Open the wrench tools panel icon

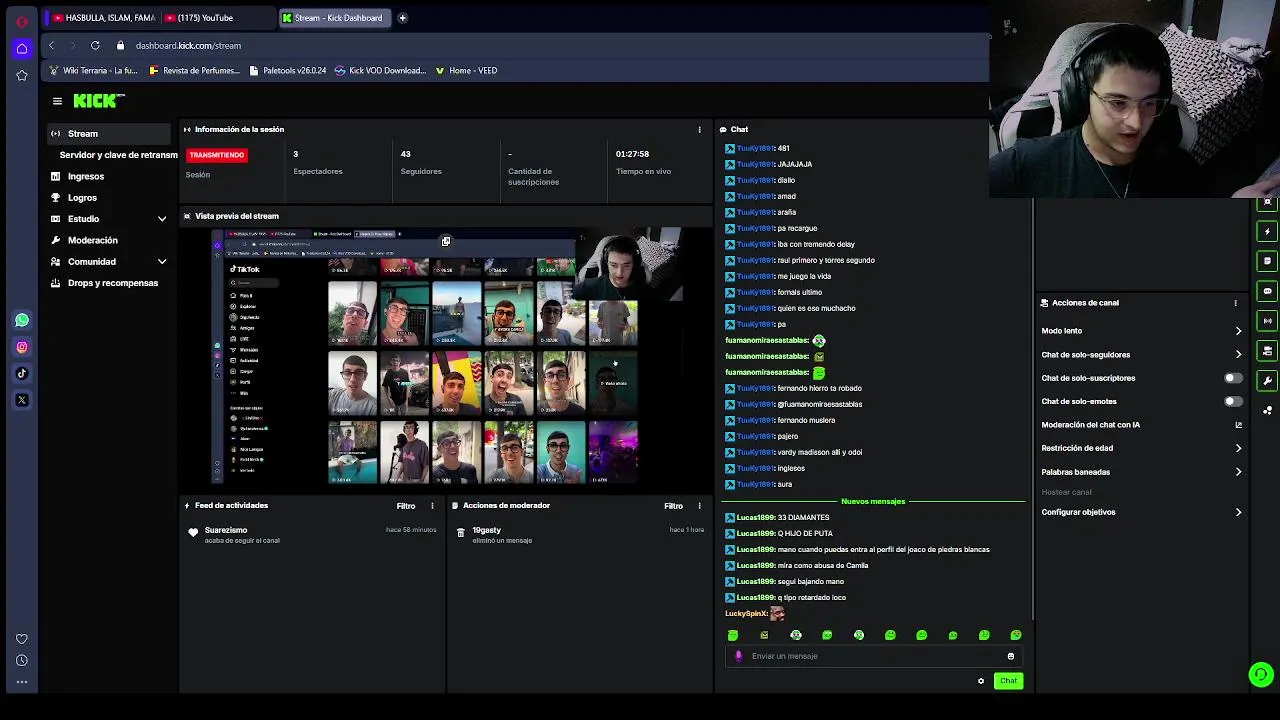click(x=1268, y=380)
